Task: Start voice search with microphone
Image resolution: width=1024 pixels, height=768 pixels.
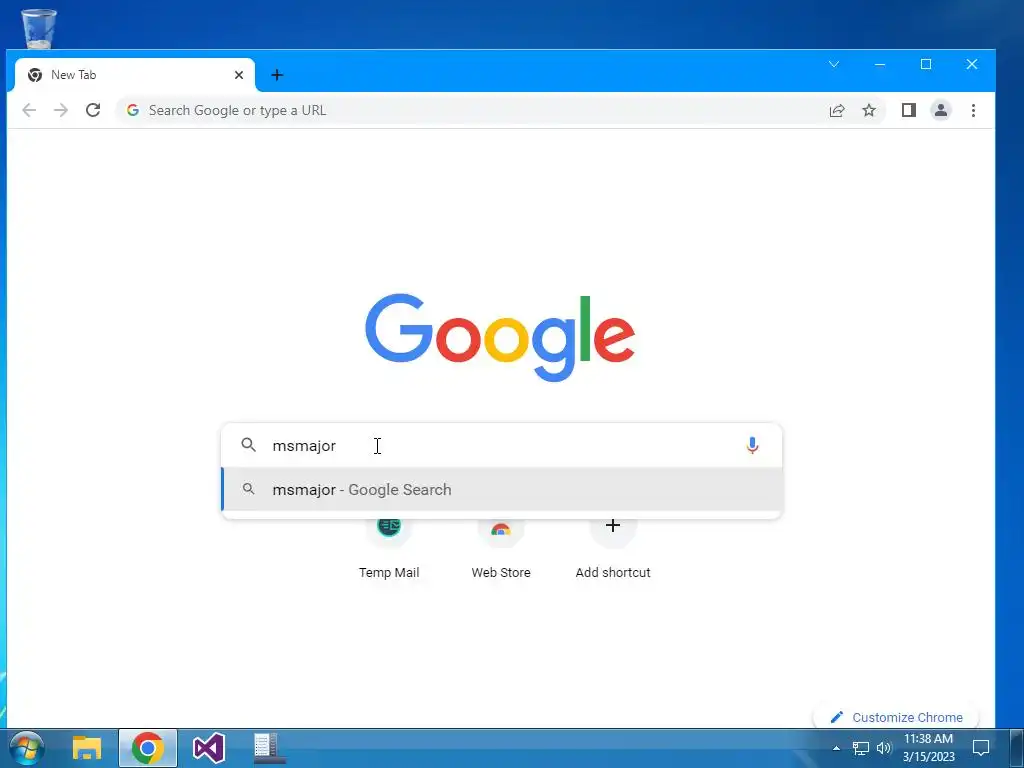Action: [x=752, y=445]
